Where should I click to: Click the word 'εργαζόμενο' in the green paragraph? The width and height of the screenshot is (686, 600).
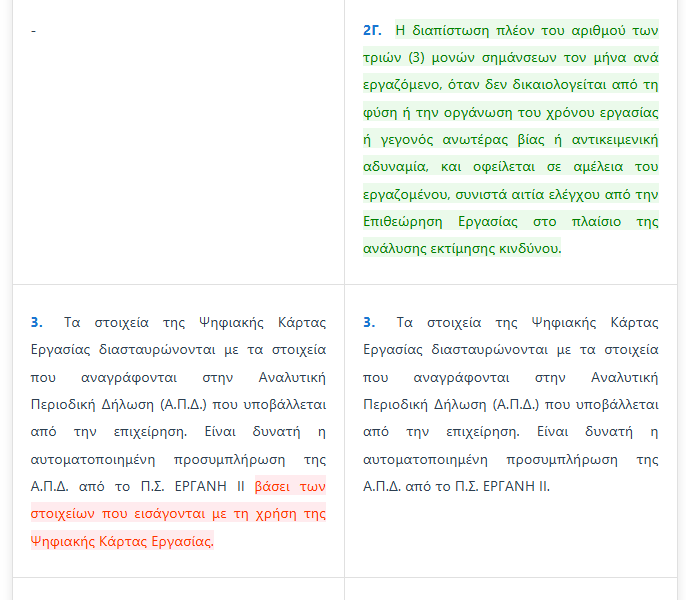(399, 85)
